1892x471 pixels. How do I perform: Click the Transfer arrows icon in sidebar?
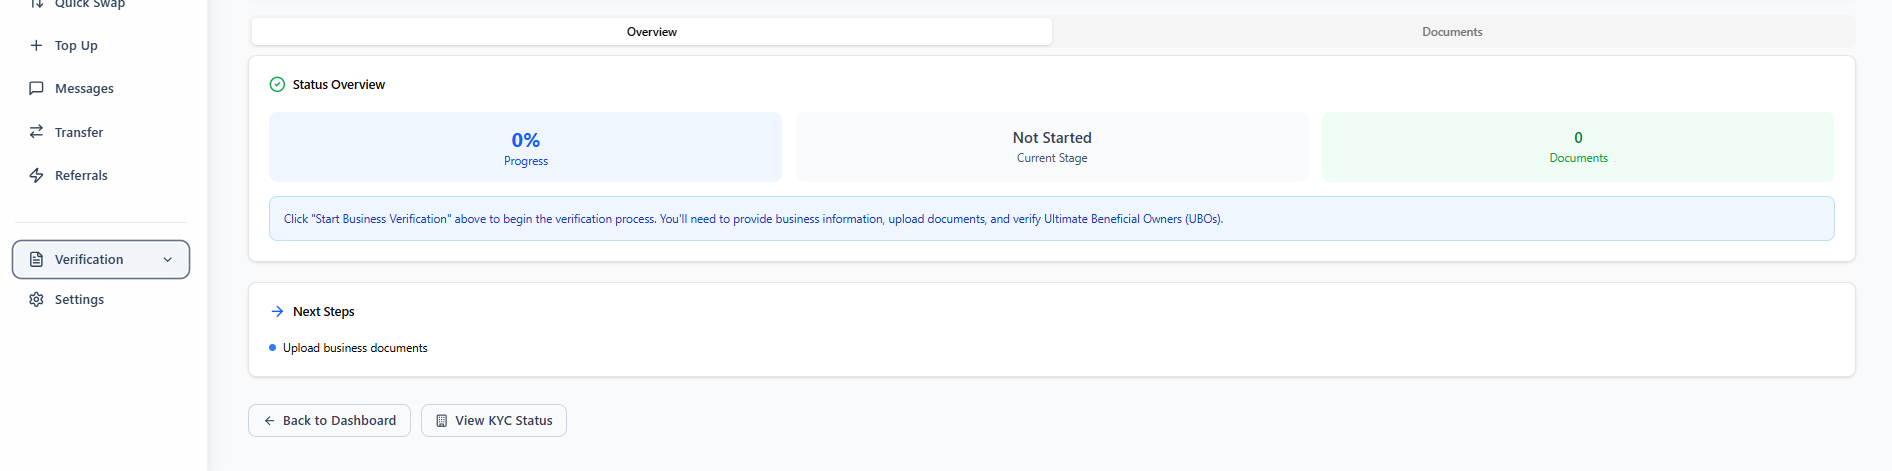pyautogui.click(x=36, y=132)
